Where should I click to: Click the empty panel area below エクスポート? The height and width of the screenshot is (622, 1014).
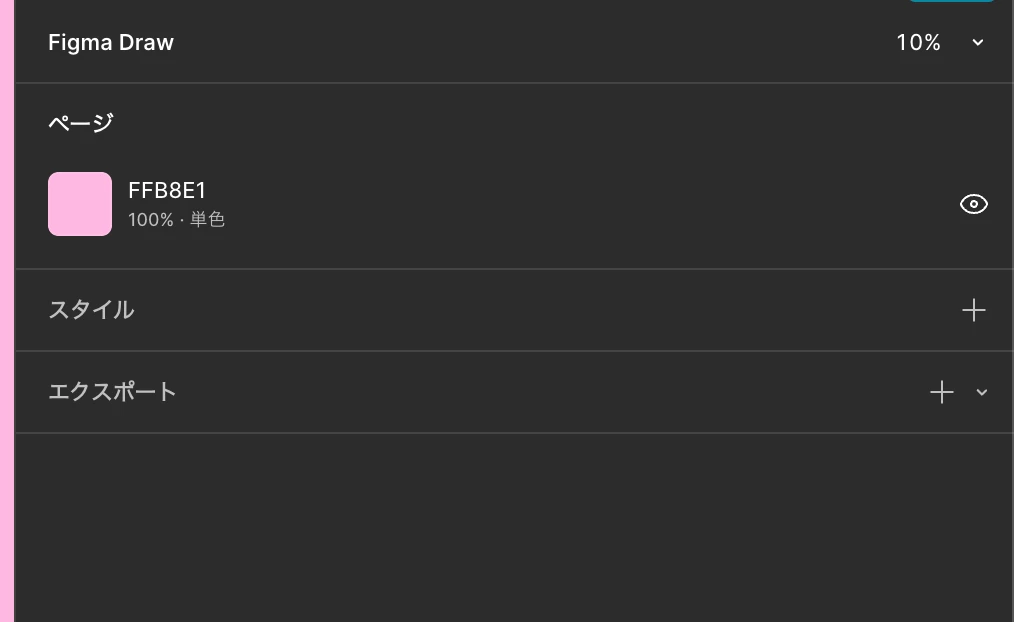coord(515,528)
